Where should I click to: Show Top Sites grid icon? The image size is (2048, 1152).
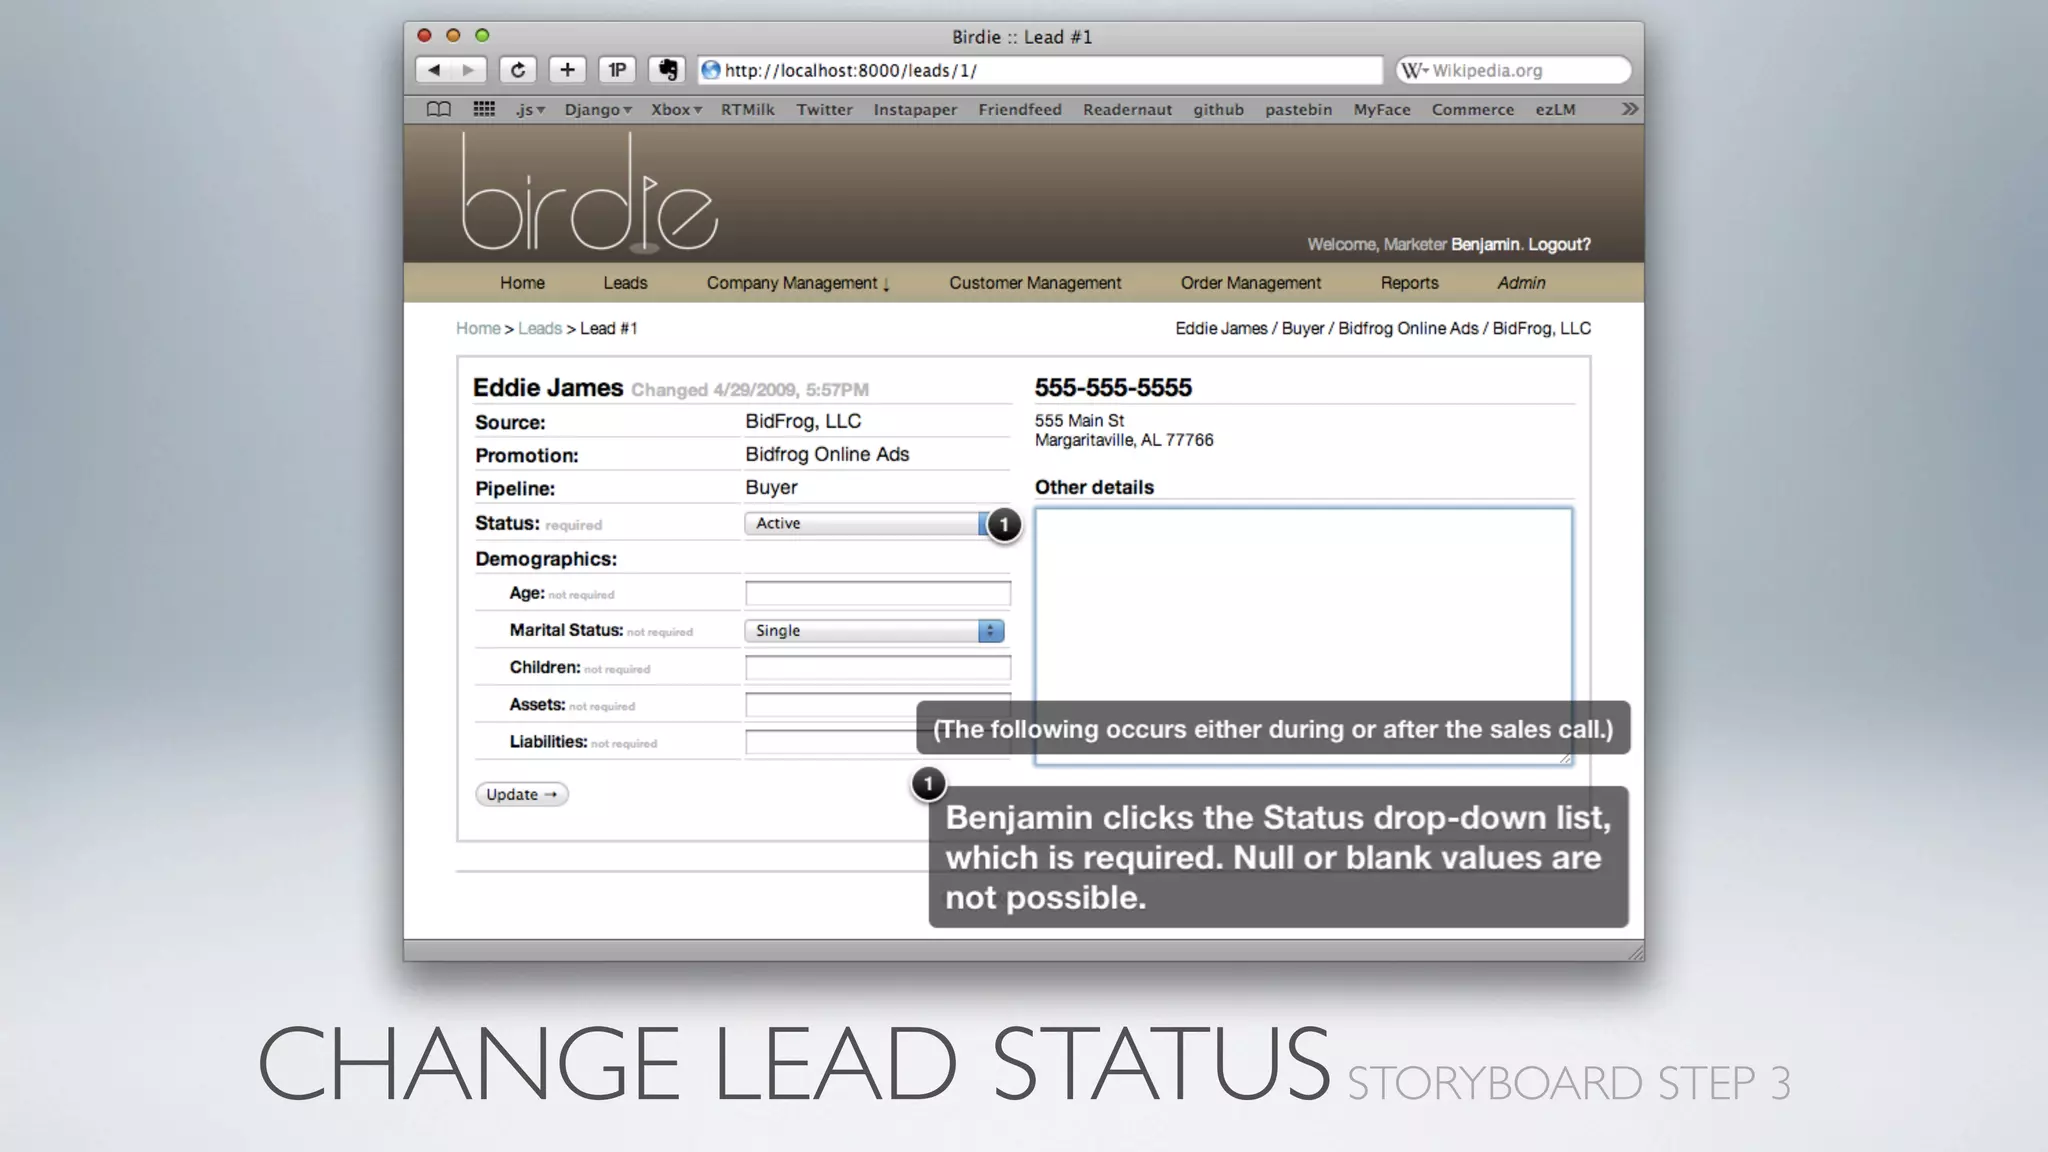[484, 109]
